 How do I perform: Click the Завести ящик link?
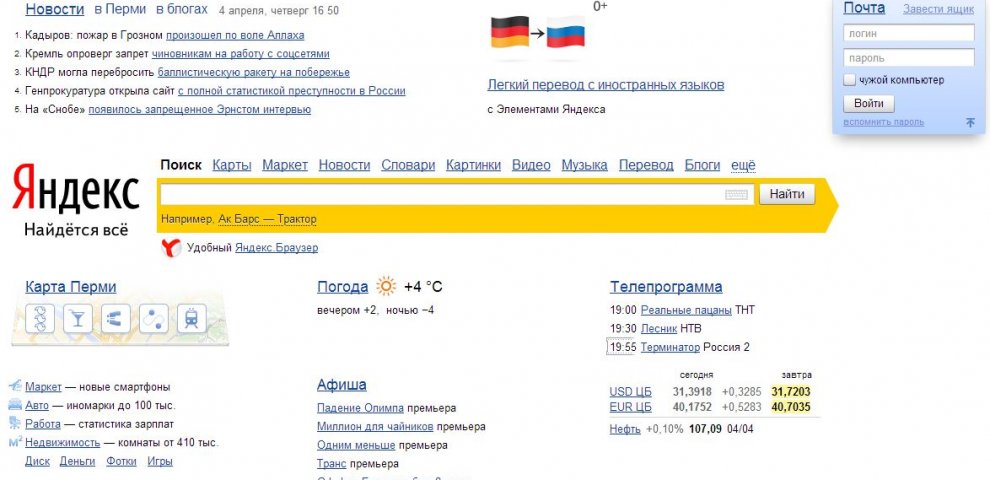(938, 9)
